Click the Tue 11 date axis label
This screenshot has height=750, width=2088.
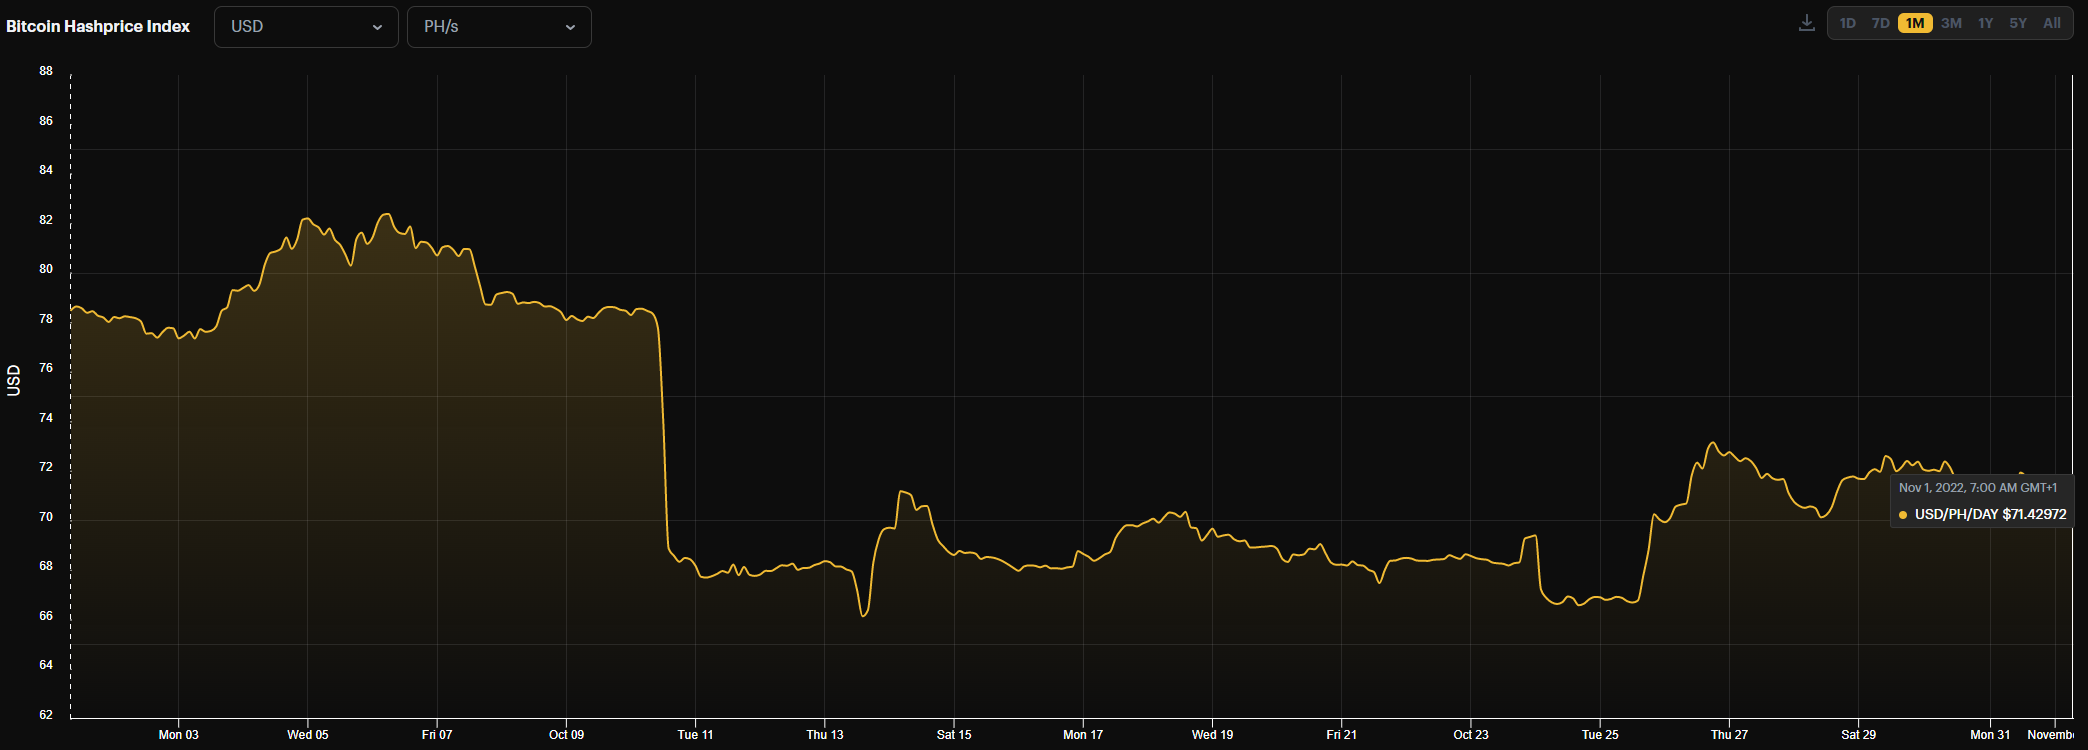click(x=695, y=735)
